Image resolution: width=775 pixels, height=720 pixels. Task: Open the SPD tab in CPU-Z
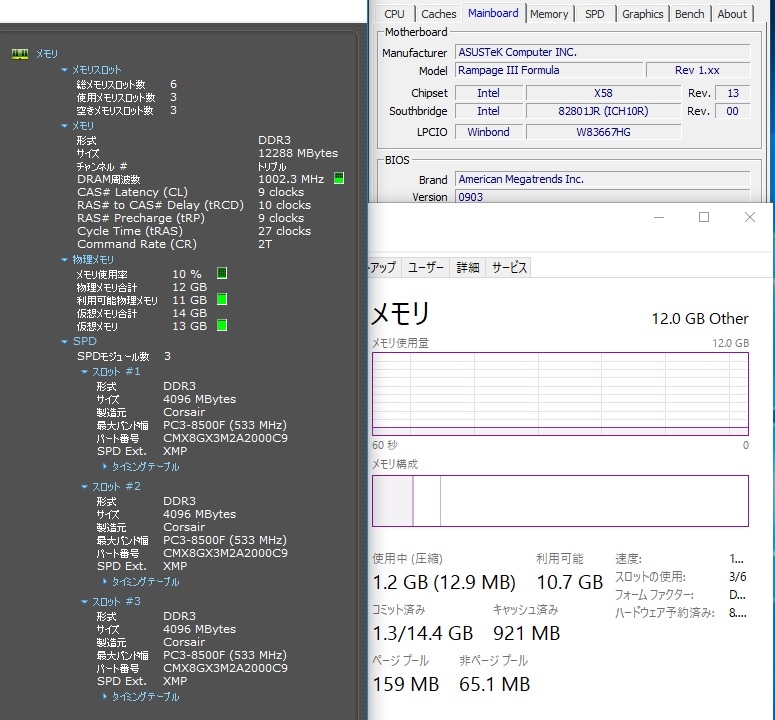coord(594,14)
